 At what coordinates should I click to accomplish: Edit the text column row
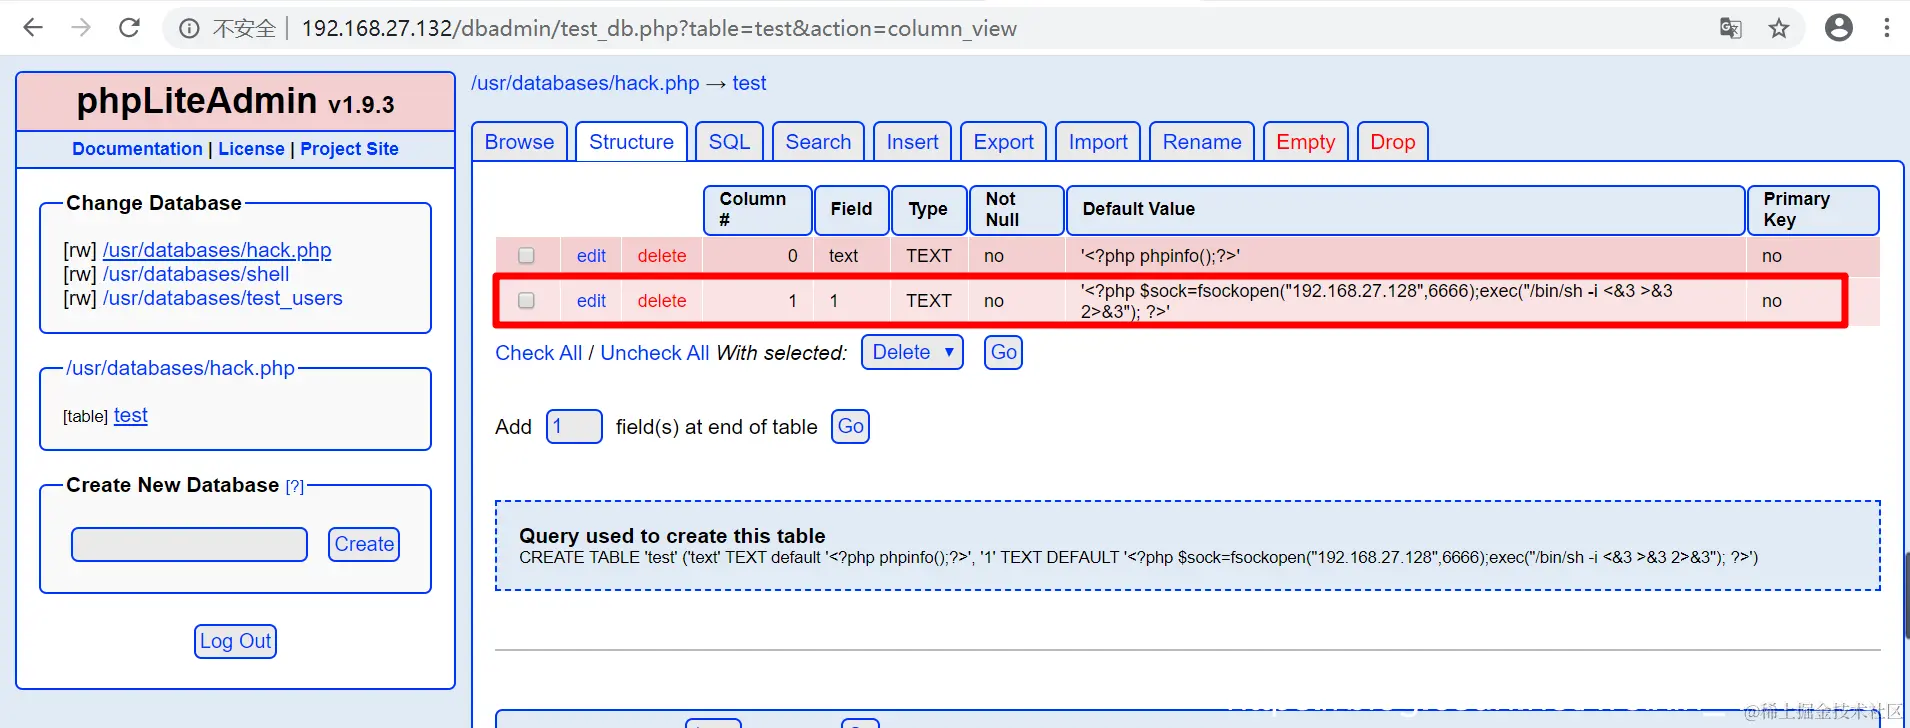pos(591,256)
